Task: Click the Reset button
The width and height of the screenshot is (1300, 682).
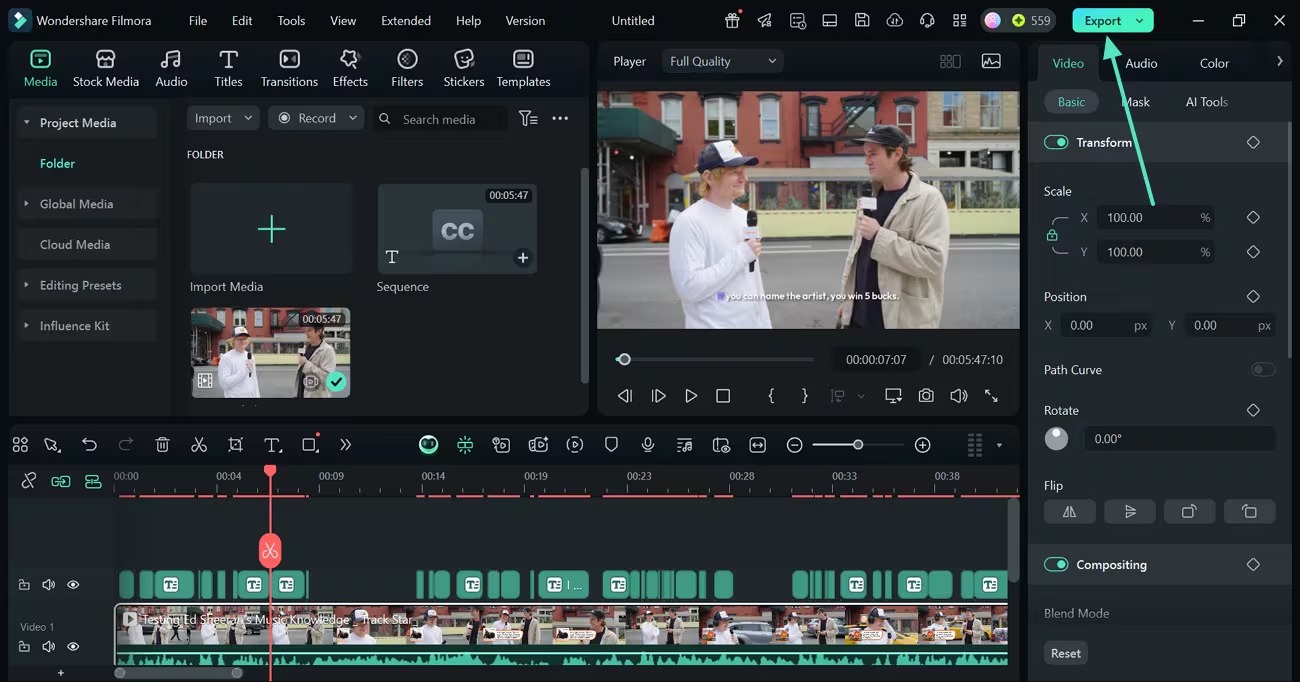Action: click(x=1065, y=653)
